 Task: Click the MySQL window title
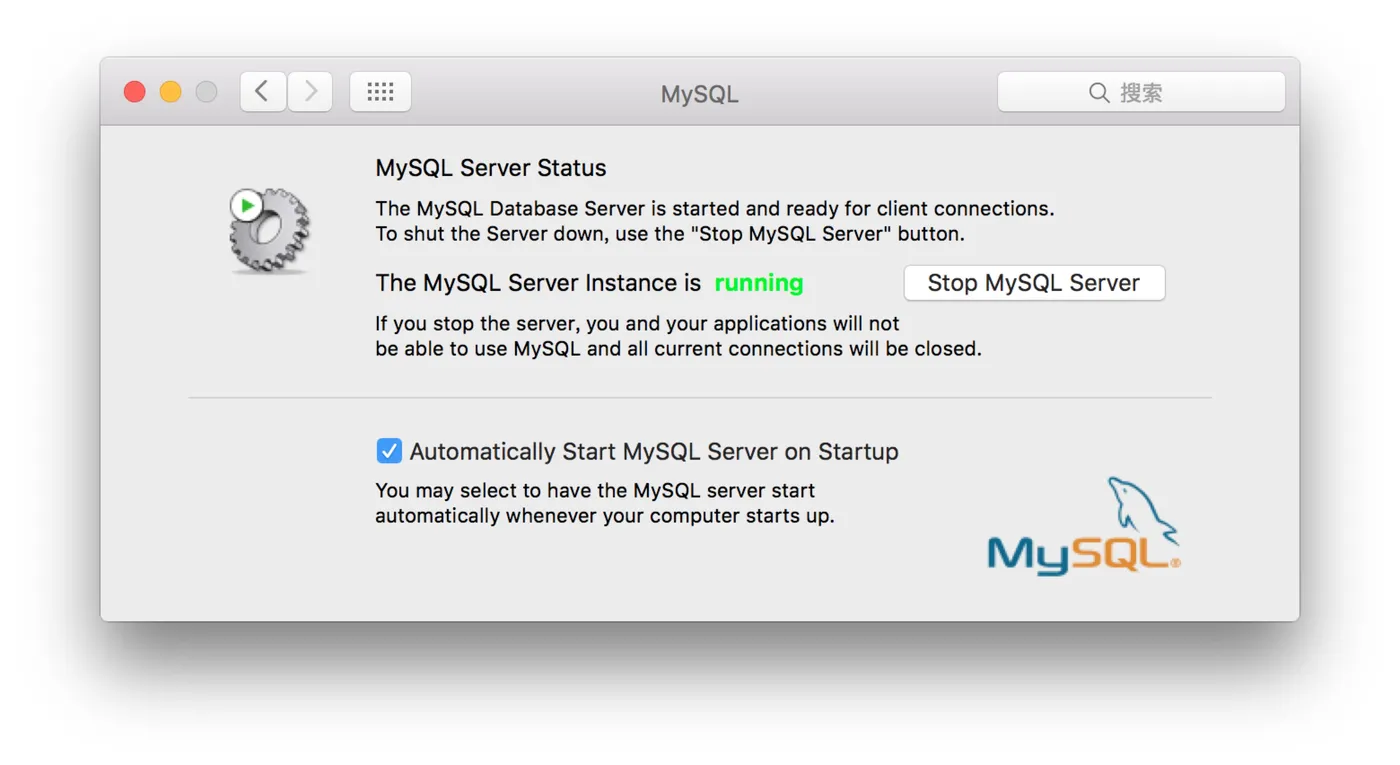pyautogui.click(x=699, y=94)
